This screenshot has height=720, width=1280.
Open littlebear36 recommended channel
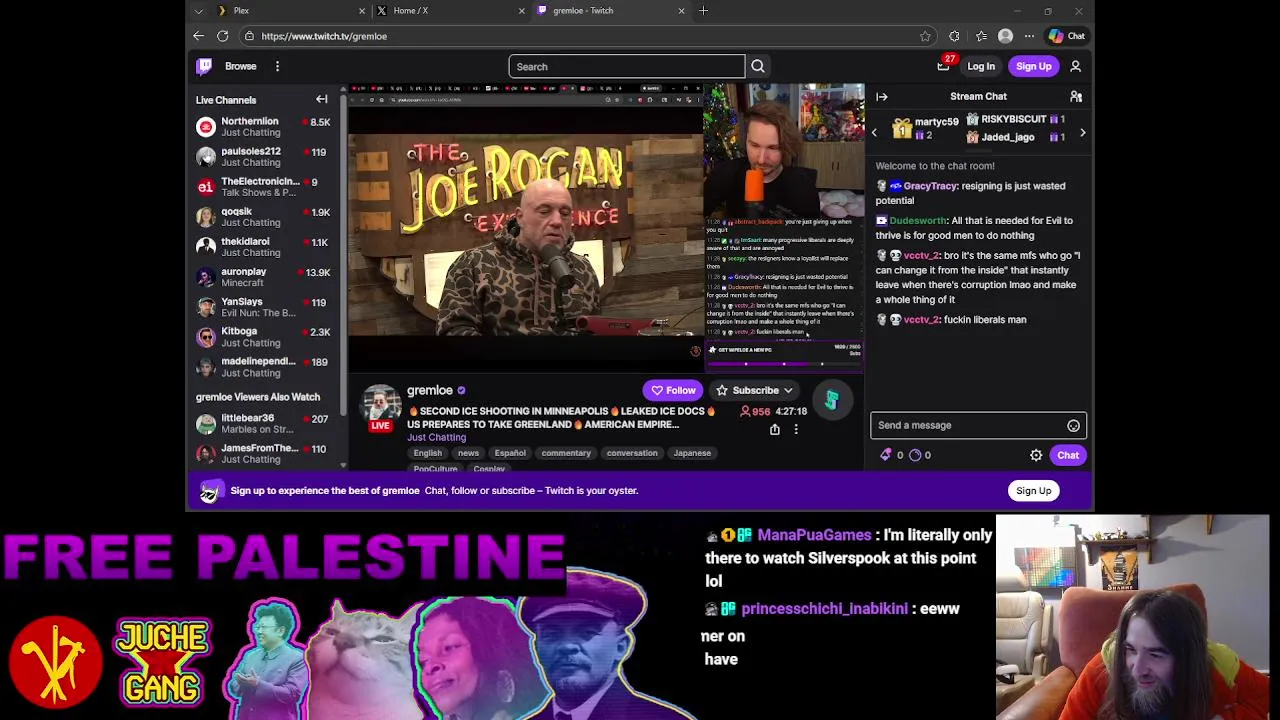(x=263, y=424)
